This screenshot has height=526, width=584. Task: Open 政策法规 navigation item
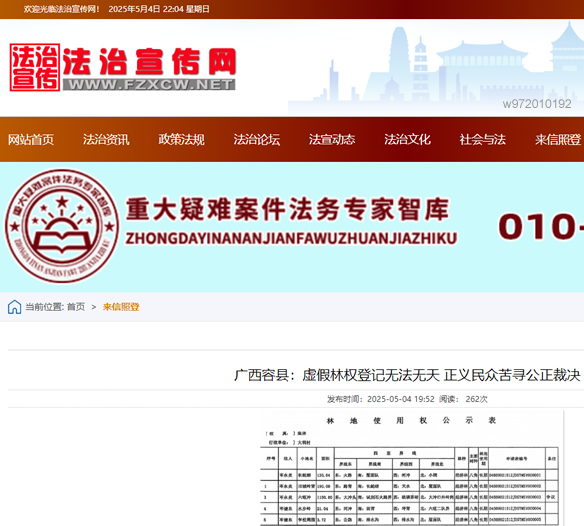coord(181,140)
